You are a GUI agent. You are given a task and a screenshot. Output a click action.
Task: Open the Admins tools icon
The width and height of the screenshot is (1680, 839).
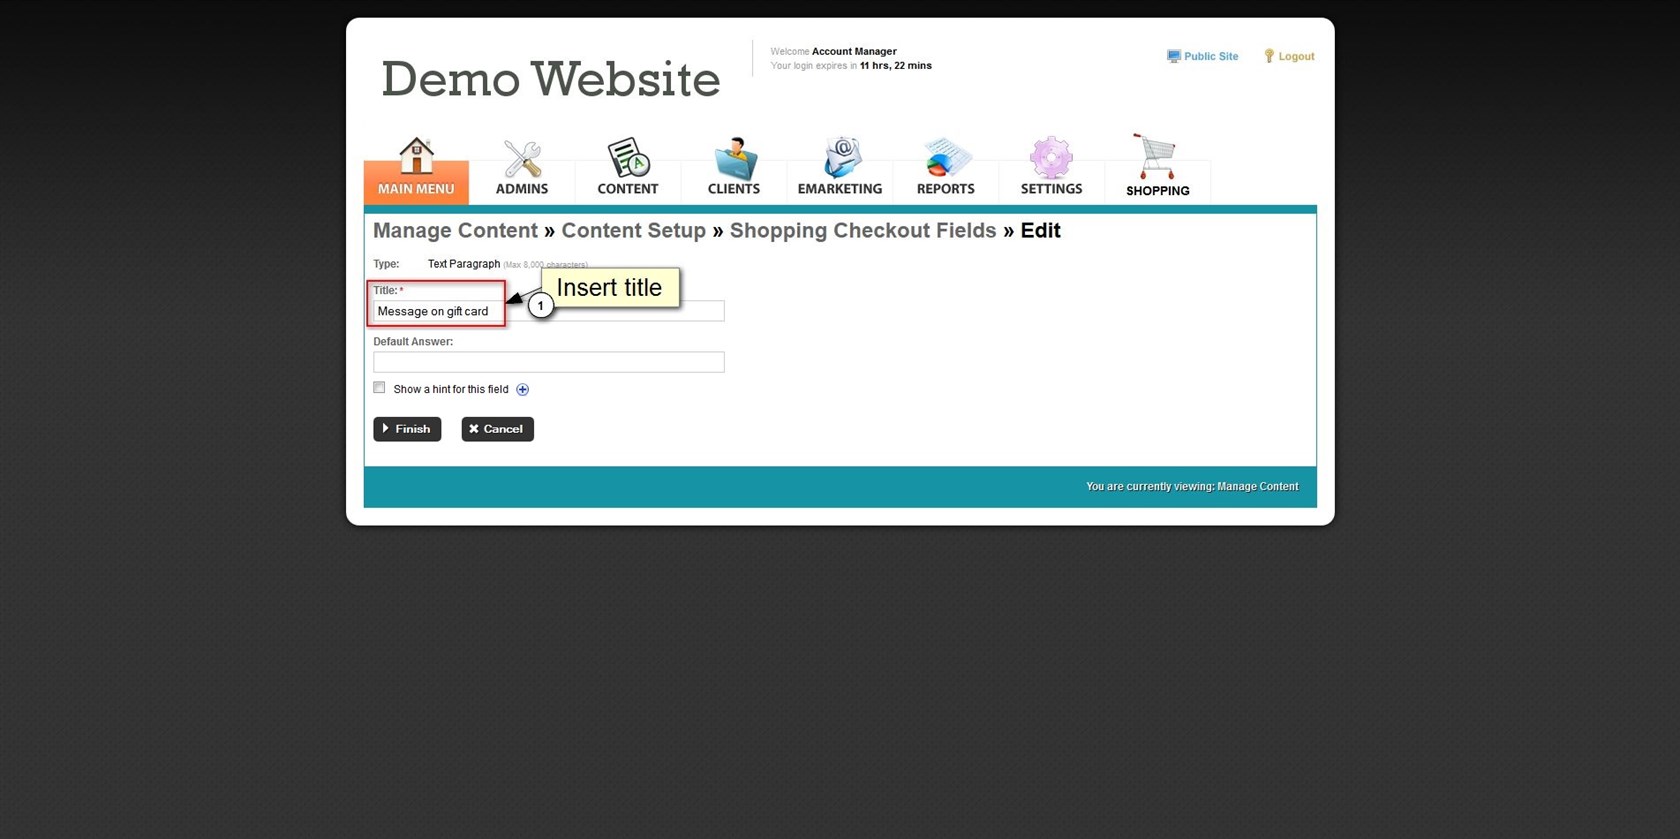521,158
